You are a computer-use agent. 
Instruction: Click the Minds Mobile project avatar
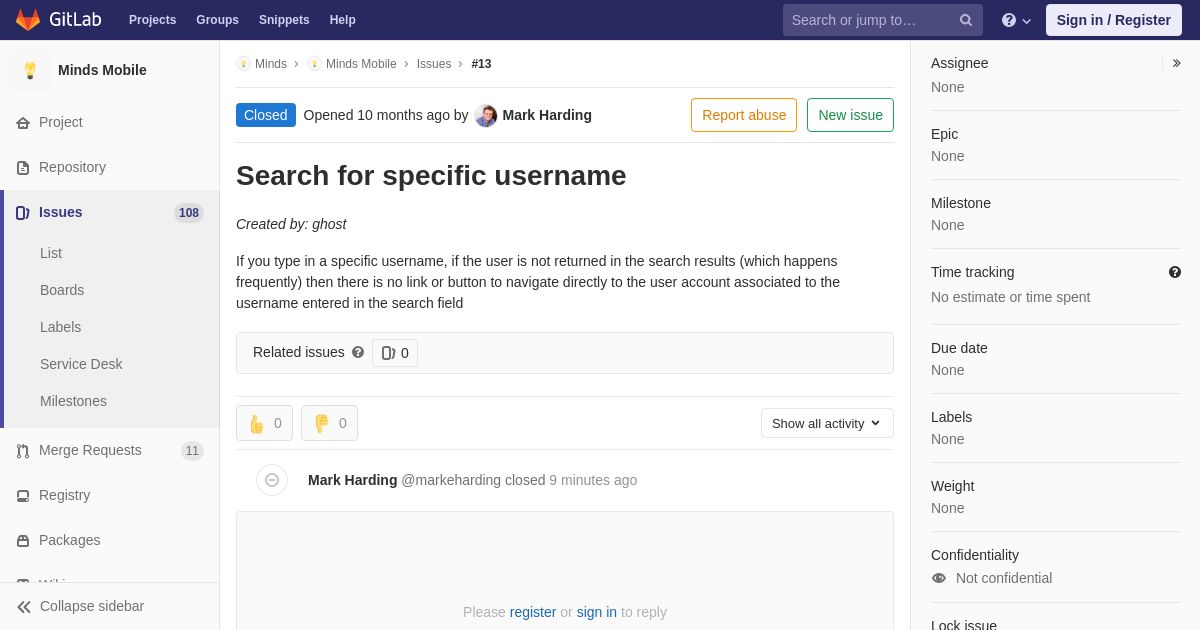click(x=30, y=70)
